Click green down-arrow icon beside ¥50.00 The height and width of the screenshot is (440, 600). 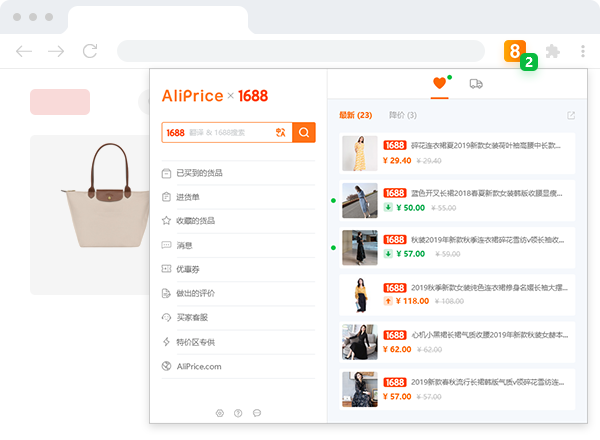pos(388,207)
